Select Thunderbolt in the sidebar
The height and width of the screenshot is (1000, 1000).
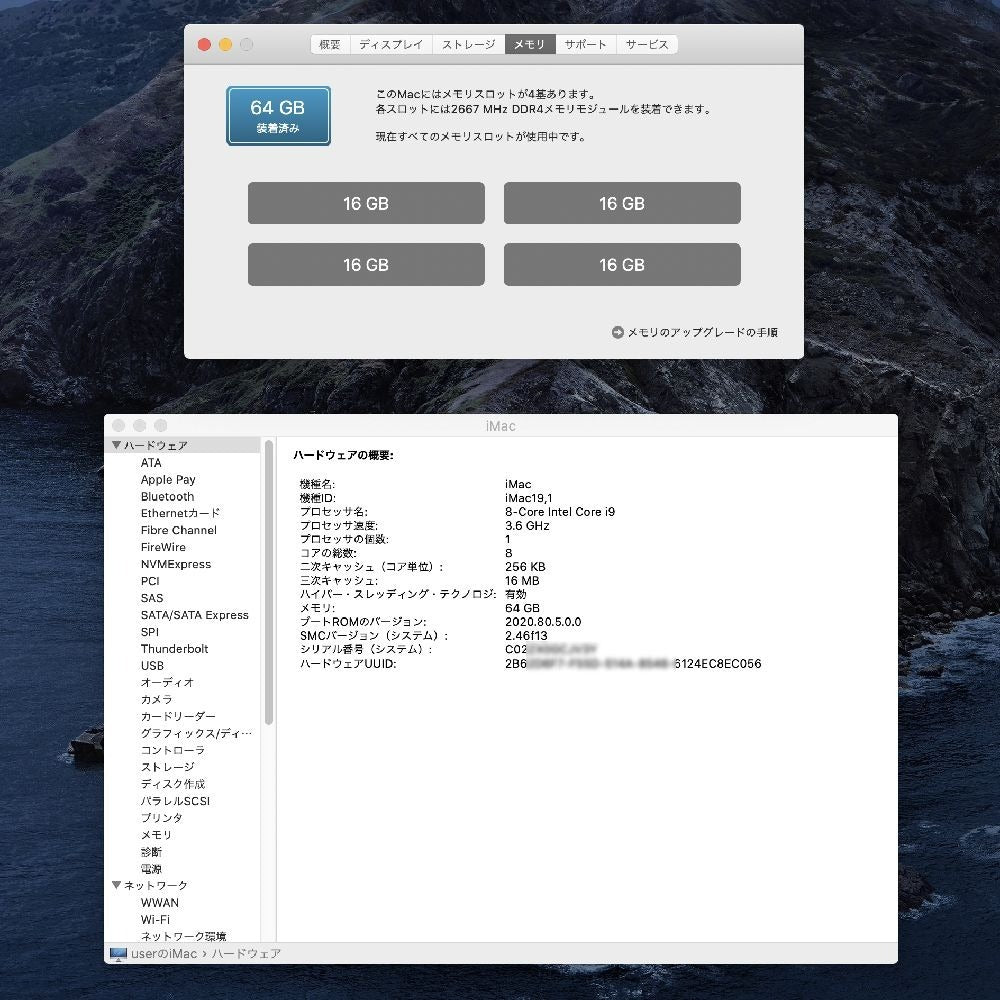coord(176,648)
